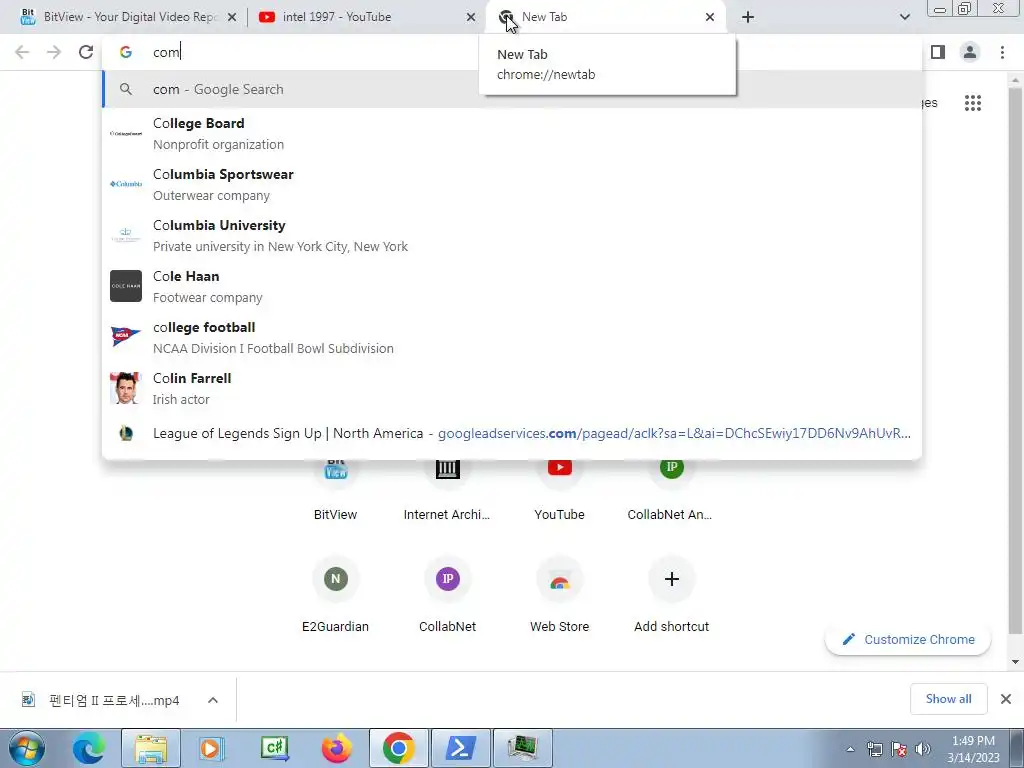Screen dimensions: 1024x768
Task: Open League of Legends Sign Up suggestion
Action: coord(512,433)
